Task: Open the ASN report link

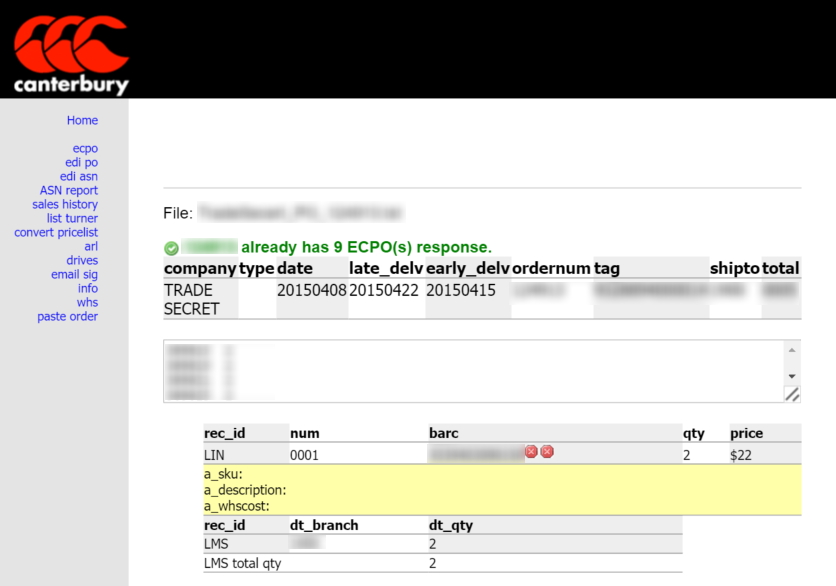Action: [69, 190]
